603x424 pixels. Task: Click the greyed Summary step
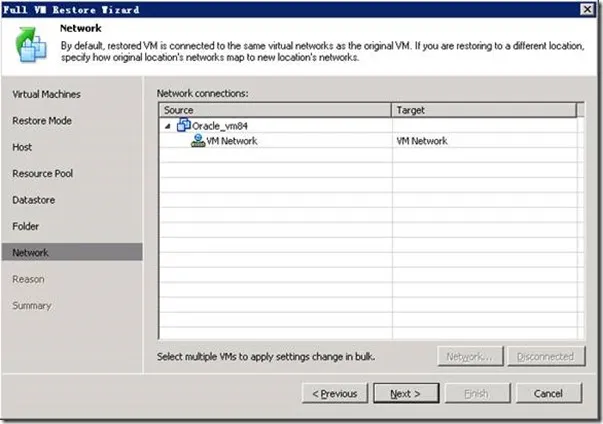click(32, 306)
